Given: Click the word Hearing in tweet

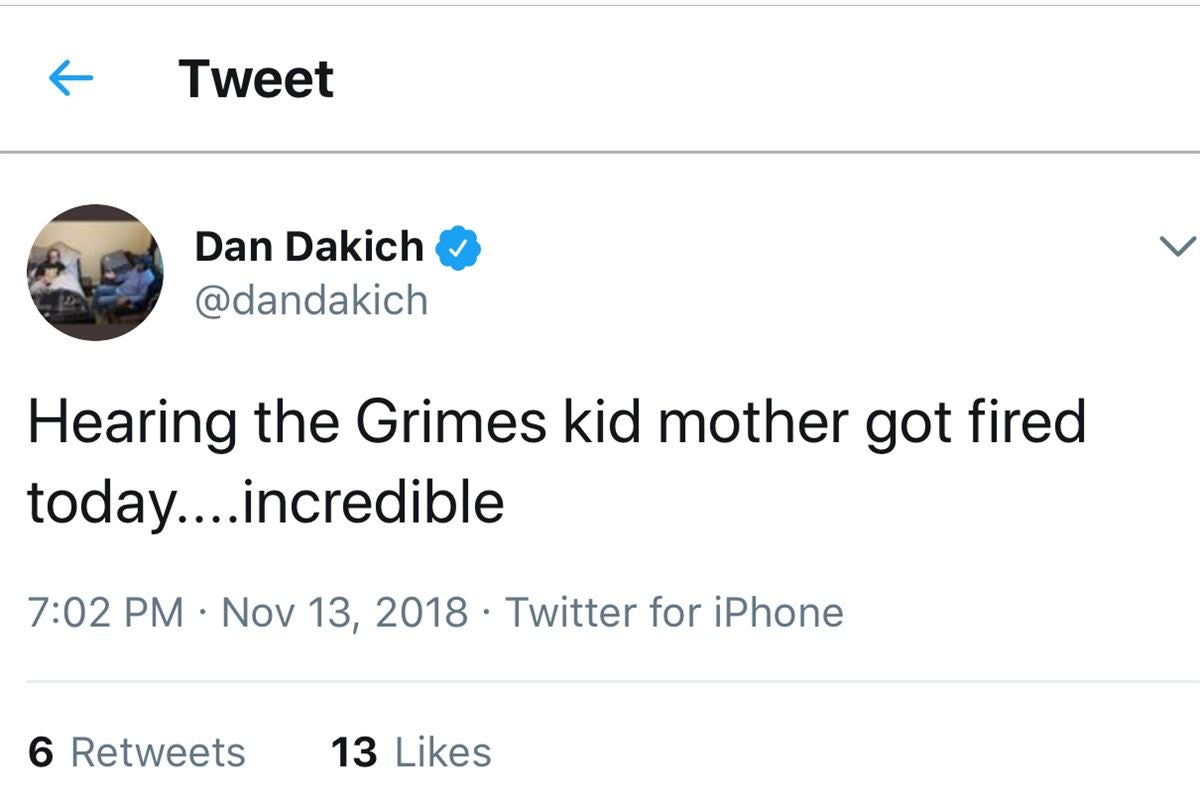Looking at the screenshot, I should pyautogui.click(x=132, y=424).
